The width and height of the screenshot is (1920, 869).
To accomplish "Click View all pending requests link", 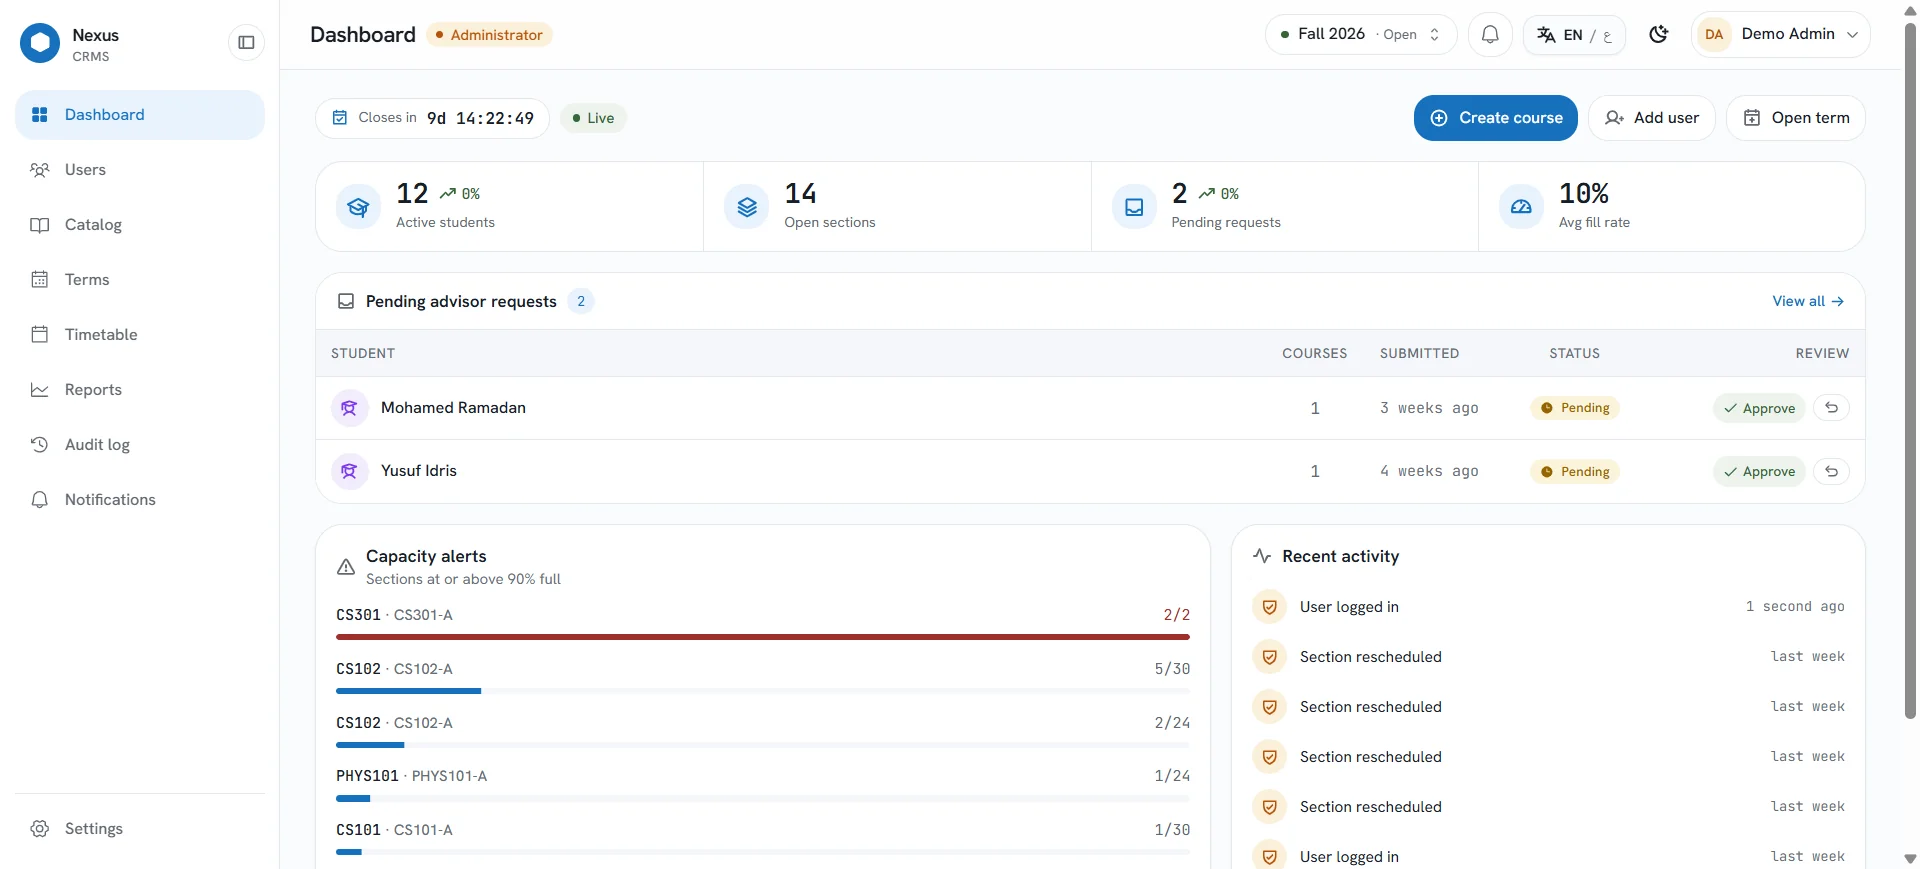I will (x=1808, y=301).
